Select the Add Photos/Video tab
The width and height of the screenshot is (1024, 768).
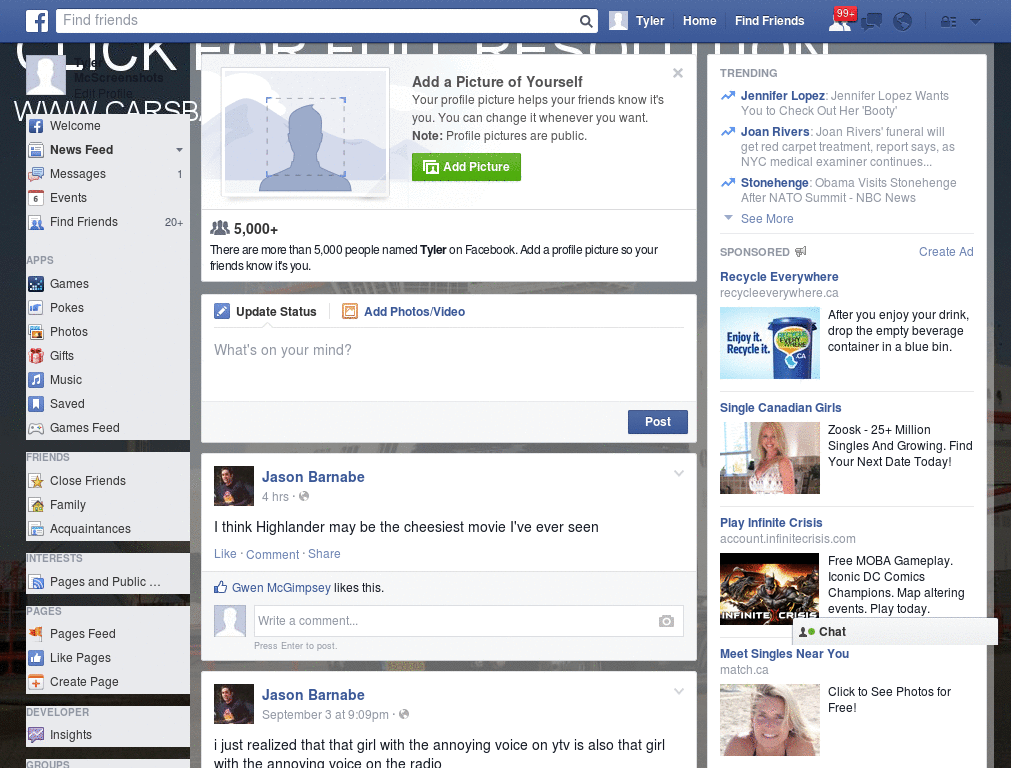point(404,312)
